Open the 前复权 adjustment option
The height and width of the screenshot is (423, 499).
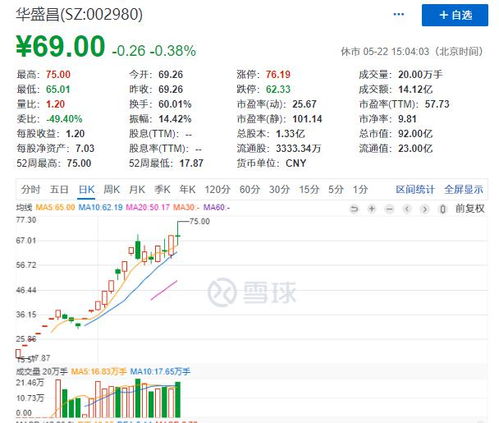[x=470, y=209]
